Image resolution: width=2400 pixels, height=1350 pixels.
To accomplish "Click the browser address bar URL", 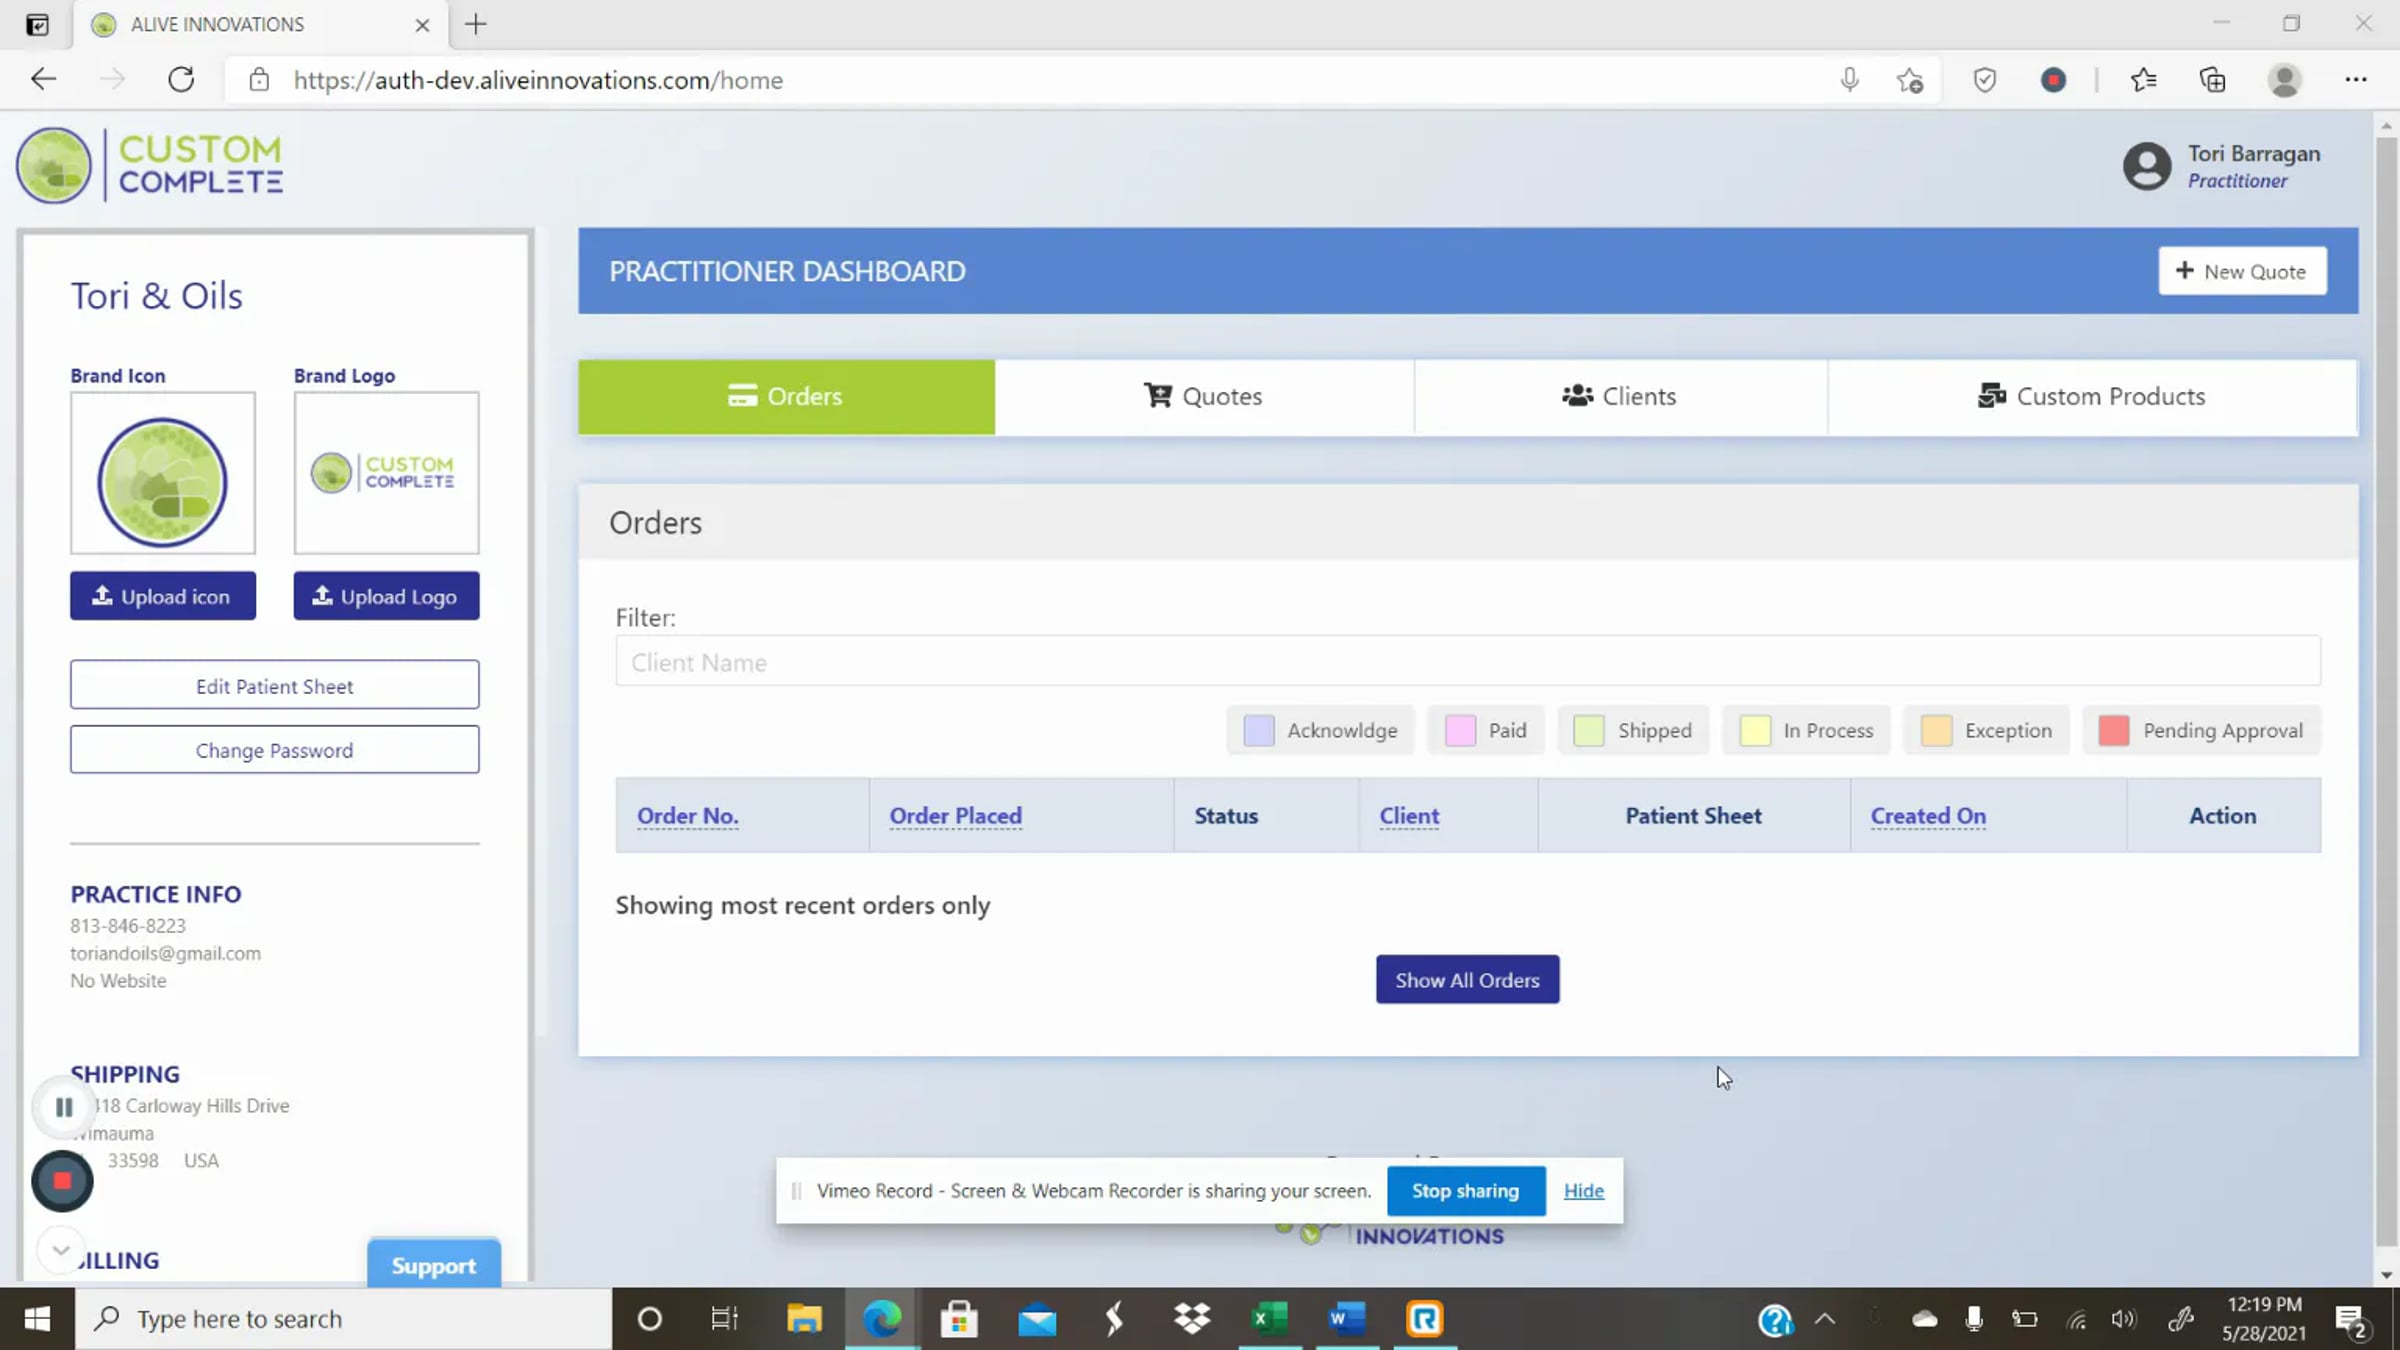I will [x=538, y=80].
